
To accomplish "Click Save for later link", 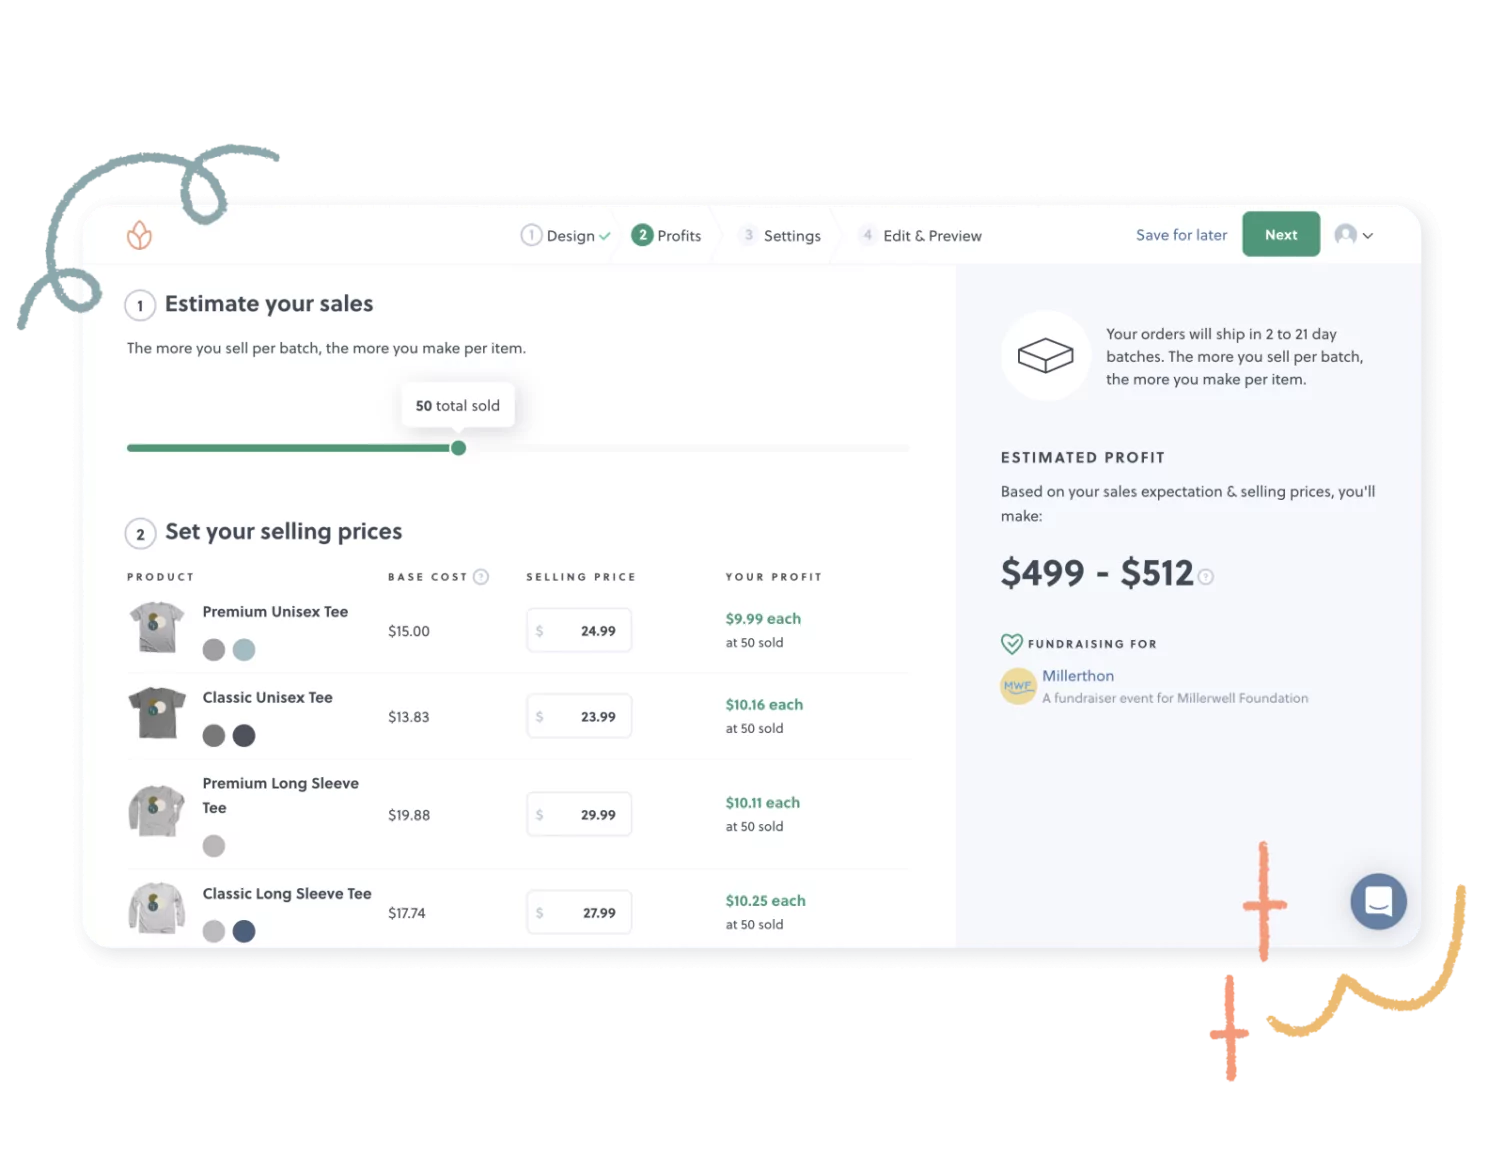I will pos(1181,235).
